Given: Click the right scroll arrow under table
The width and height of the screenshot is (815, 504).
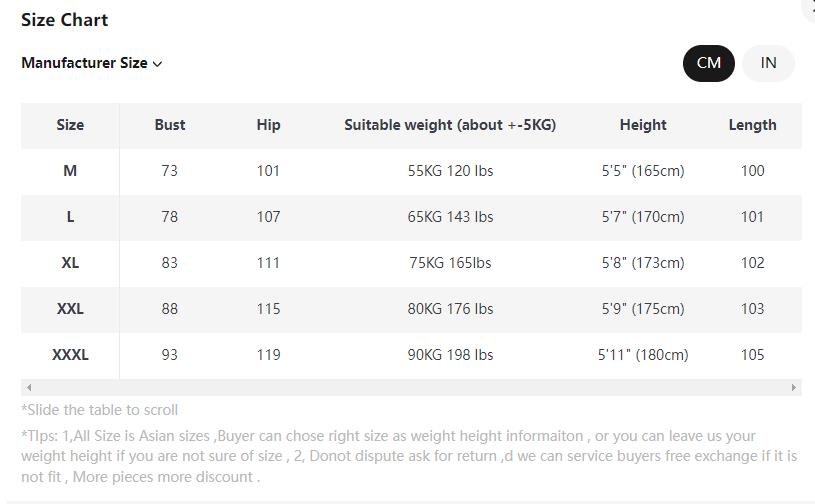Looking at the screenshot, I should click(x=794, y=387).
